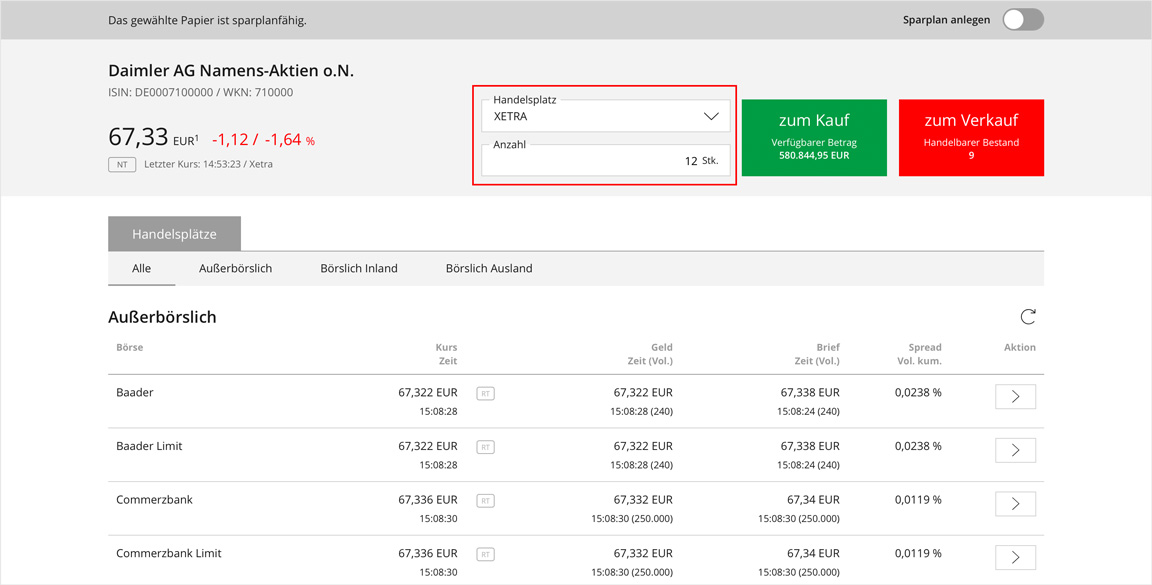
Task: Switch to the Börslich Inland tab
Action: 359,268
